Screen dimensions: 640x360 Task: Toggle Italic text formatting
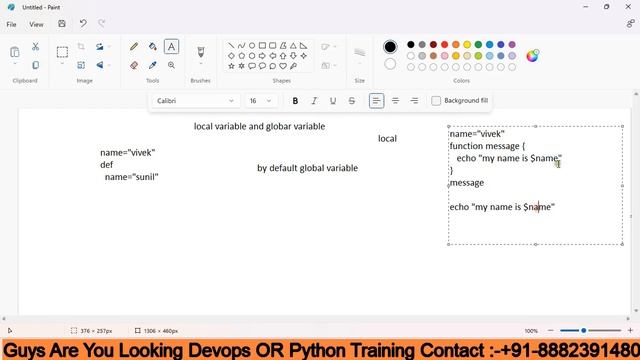(x=314, y=101)
